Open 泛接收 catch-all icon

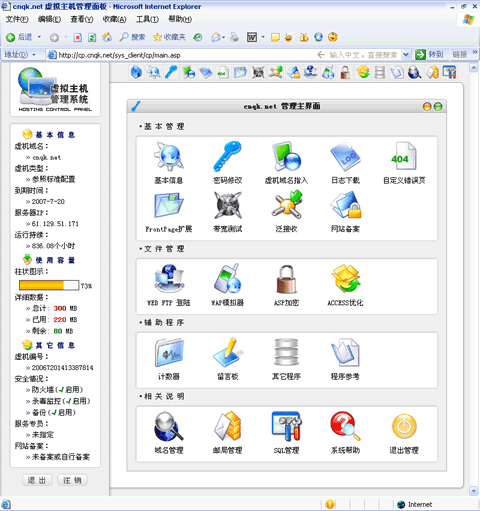286,205
